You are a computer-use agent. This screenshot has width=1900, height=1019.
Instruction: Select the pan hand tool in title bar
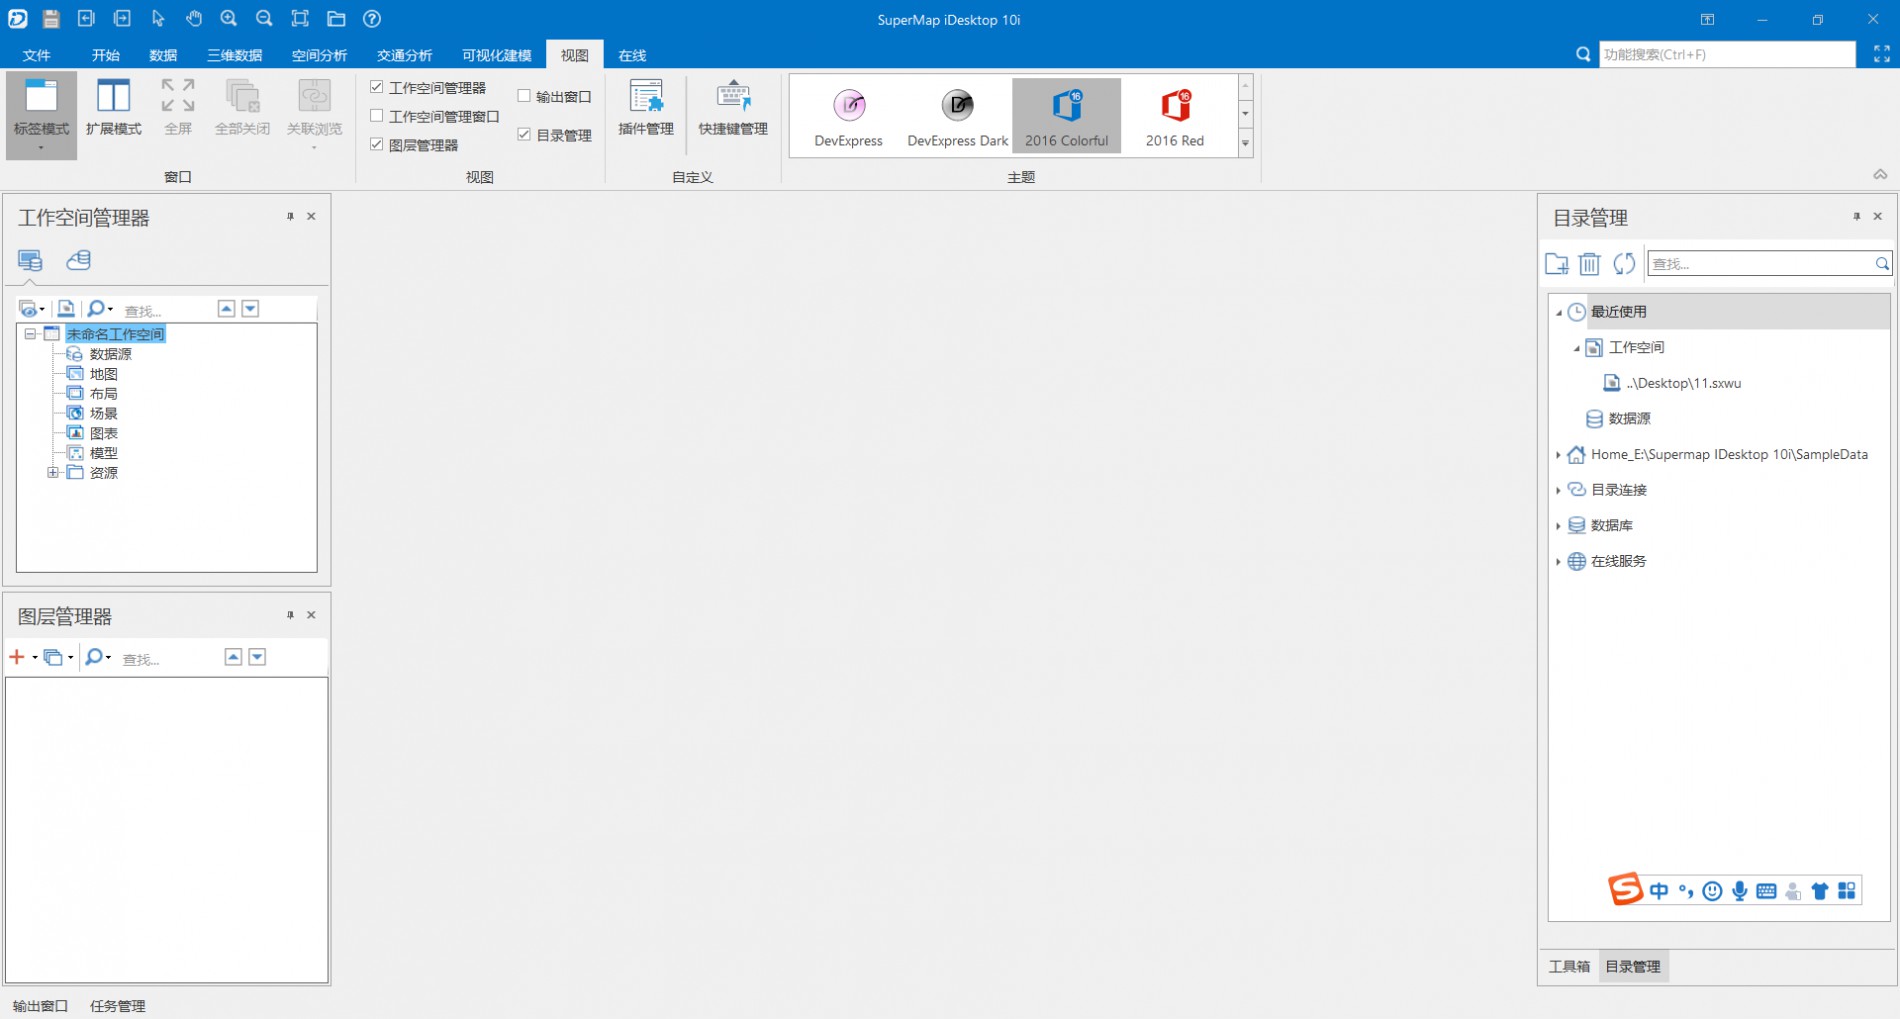point(194,19)
